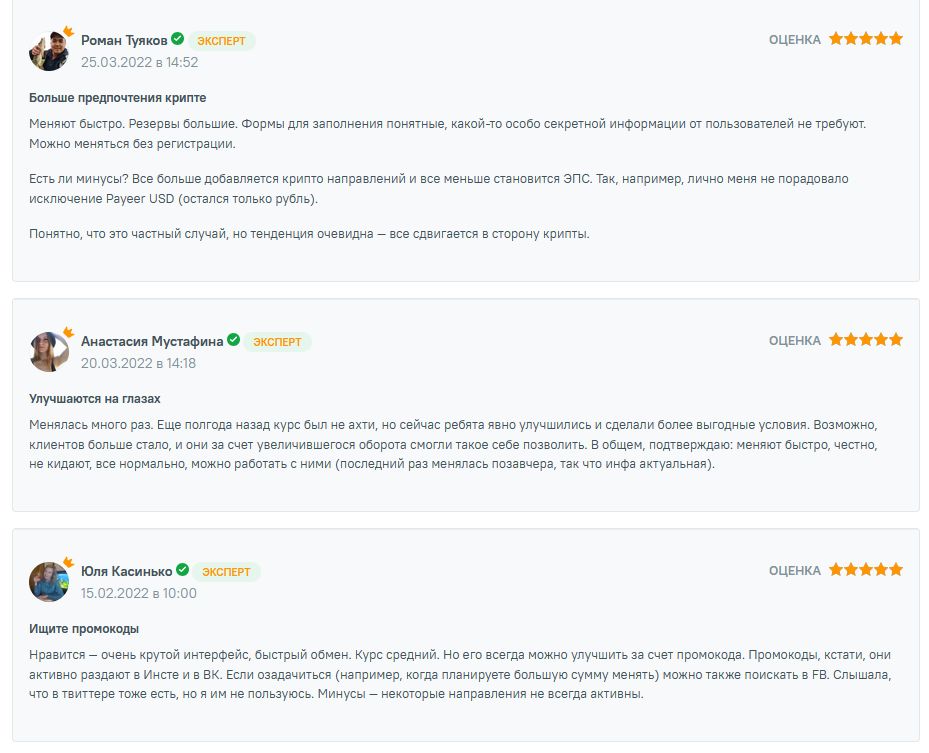Click the star rating on Юля Касинько's review
This screenshot has width=929, height=753.
(x=865, y=570)
